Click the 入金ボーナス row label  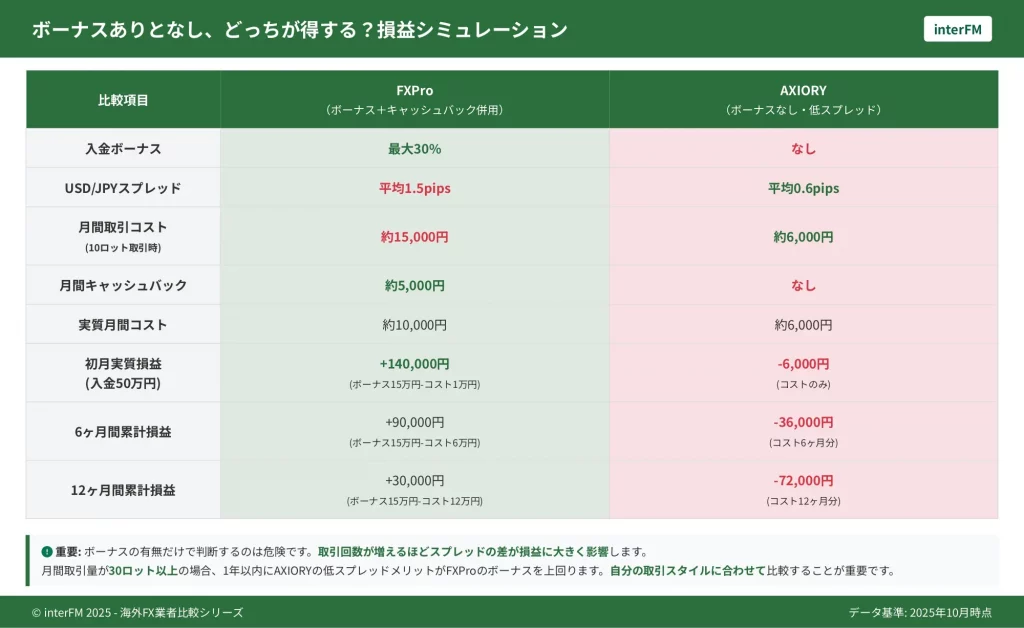click(x=123, y=149)
